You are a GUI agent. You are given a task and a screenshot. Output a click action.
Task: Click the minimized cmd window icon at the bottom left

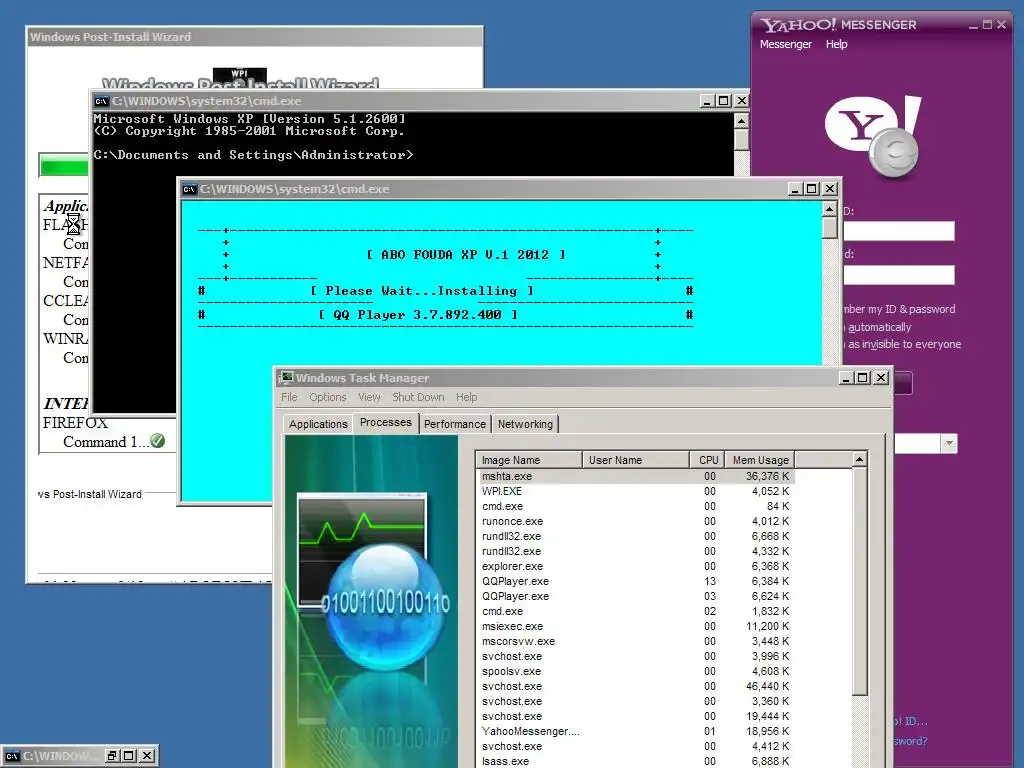click(12, 756)
